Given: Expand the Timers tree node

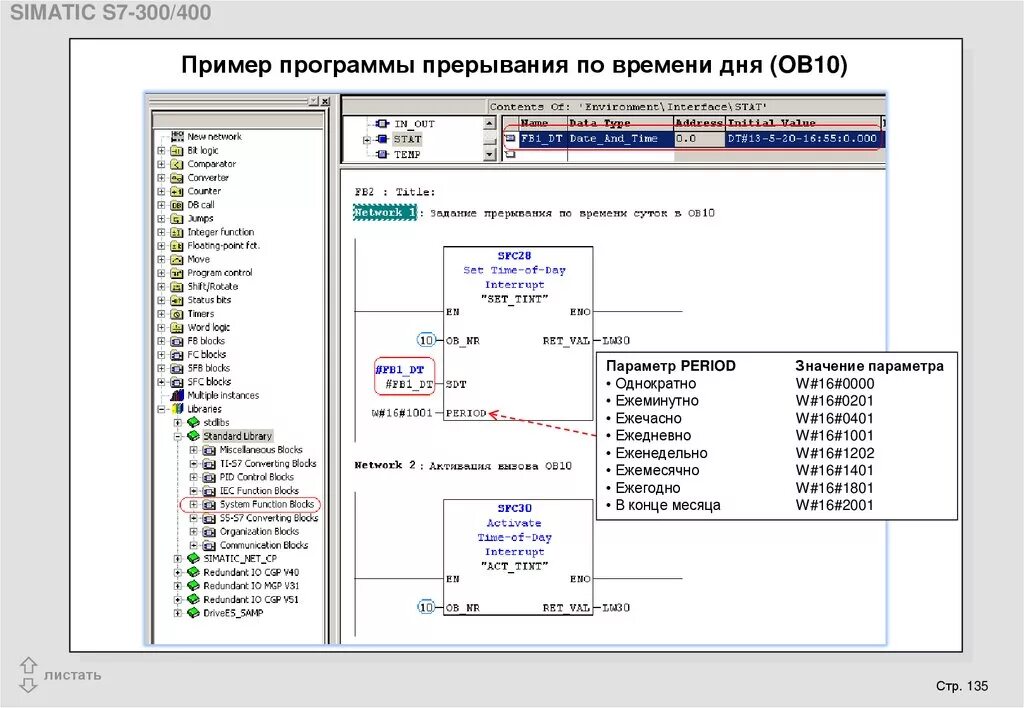Looking at the screenshot, I should (161, 314).
